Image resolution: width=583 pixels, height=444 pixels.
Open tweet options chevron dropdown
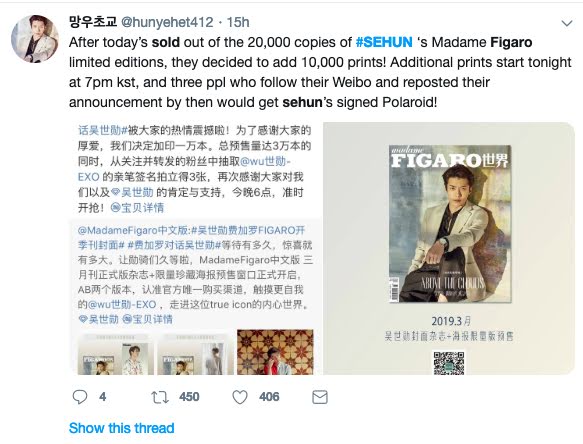pyautogui.click(x=567, y=23)
